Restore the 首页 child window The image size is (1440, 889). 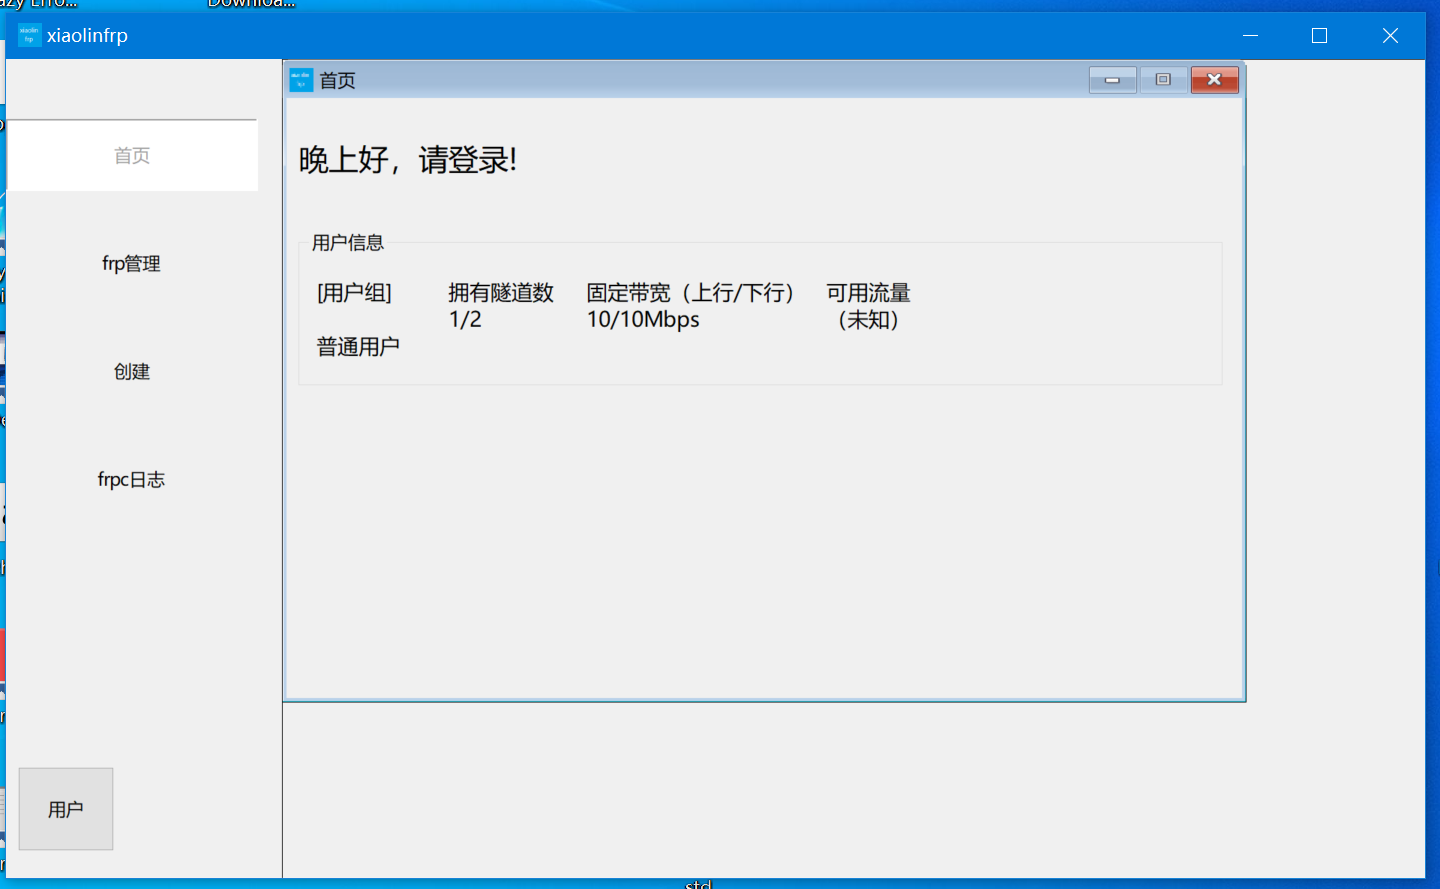coord(1163,79)
